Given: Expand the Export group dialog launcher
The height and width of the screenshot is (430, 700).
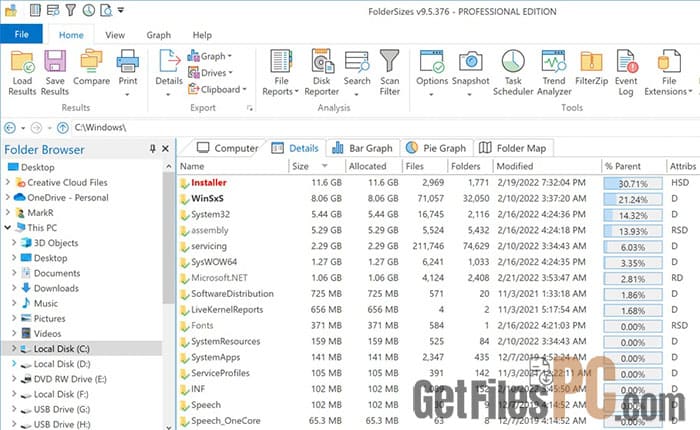Looking at the screenshot, I should [250, 108].
